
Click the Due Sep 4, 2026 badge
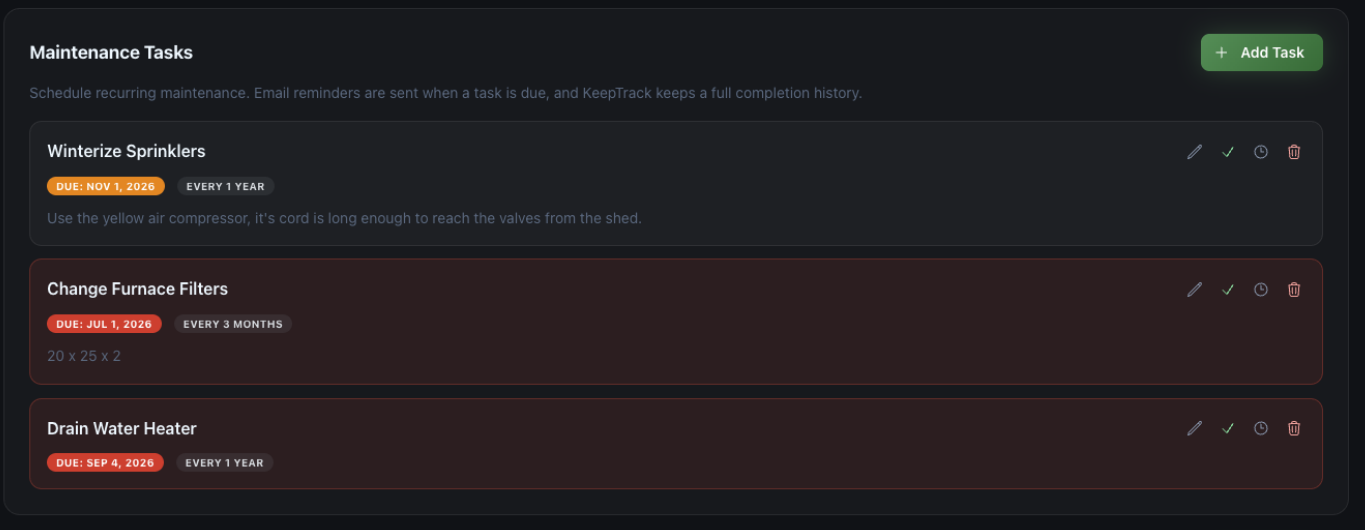[x=105, y=463]
